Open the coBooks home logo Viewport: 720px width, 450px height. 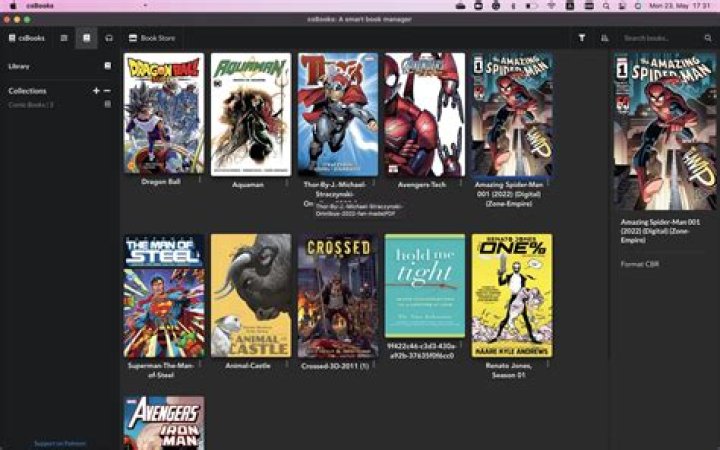click(x=27, y=38)
